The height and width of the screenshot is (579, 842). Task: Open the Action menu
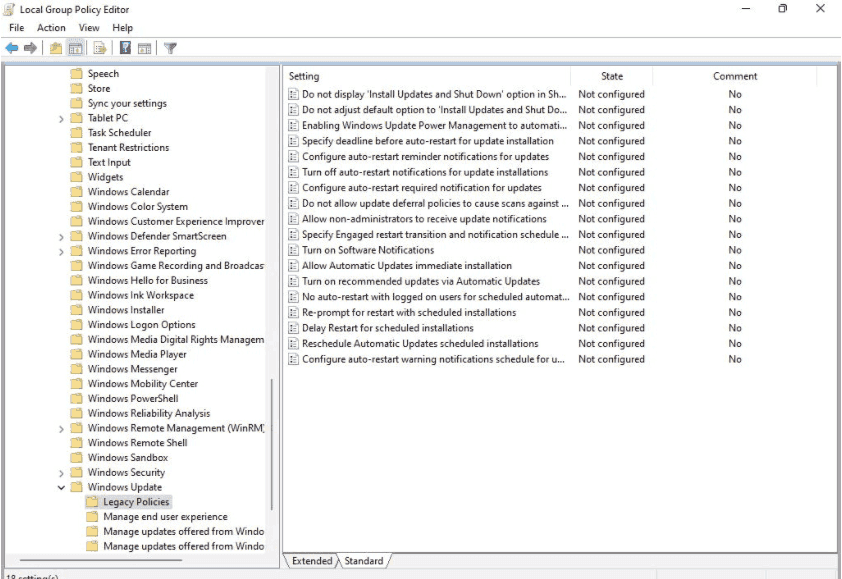pos(51,28)
